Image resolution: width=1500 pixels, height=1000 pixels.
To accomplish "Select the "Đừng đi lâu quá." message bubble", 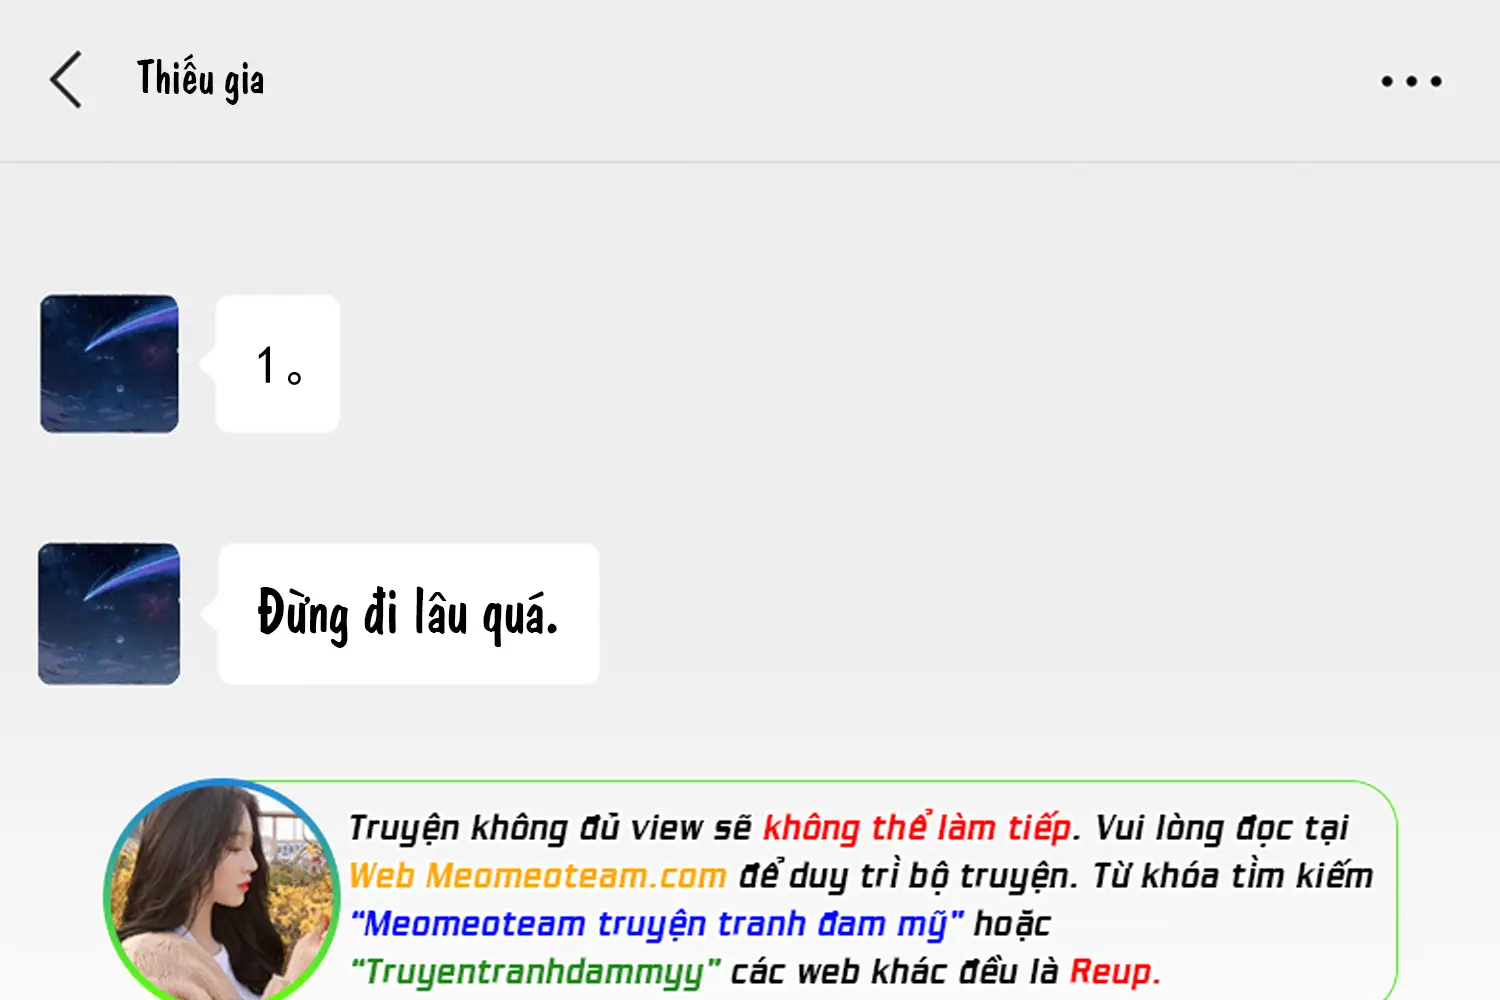I will 408,614.
